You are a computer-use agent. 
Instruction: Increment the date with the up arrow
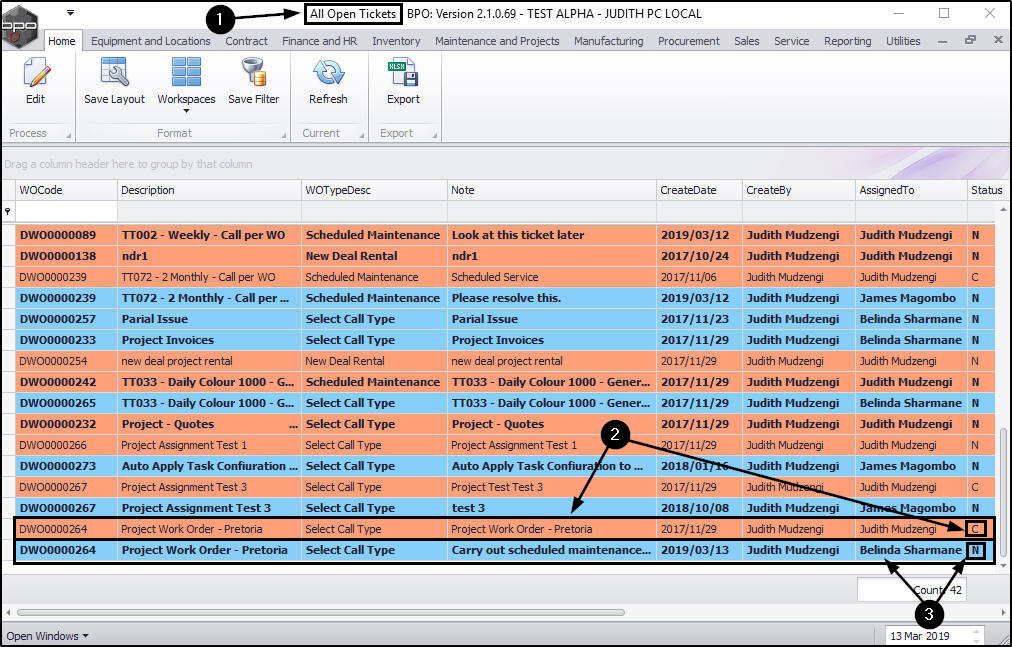click(x=977, y=631)
